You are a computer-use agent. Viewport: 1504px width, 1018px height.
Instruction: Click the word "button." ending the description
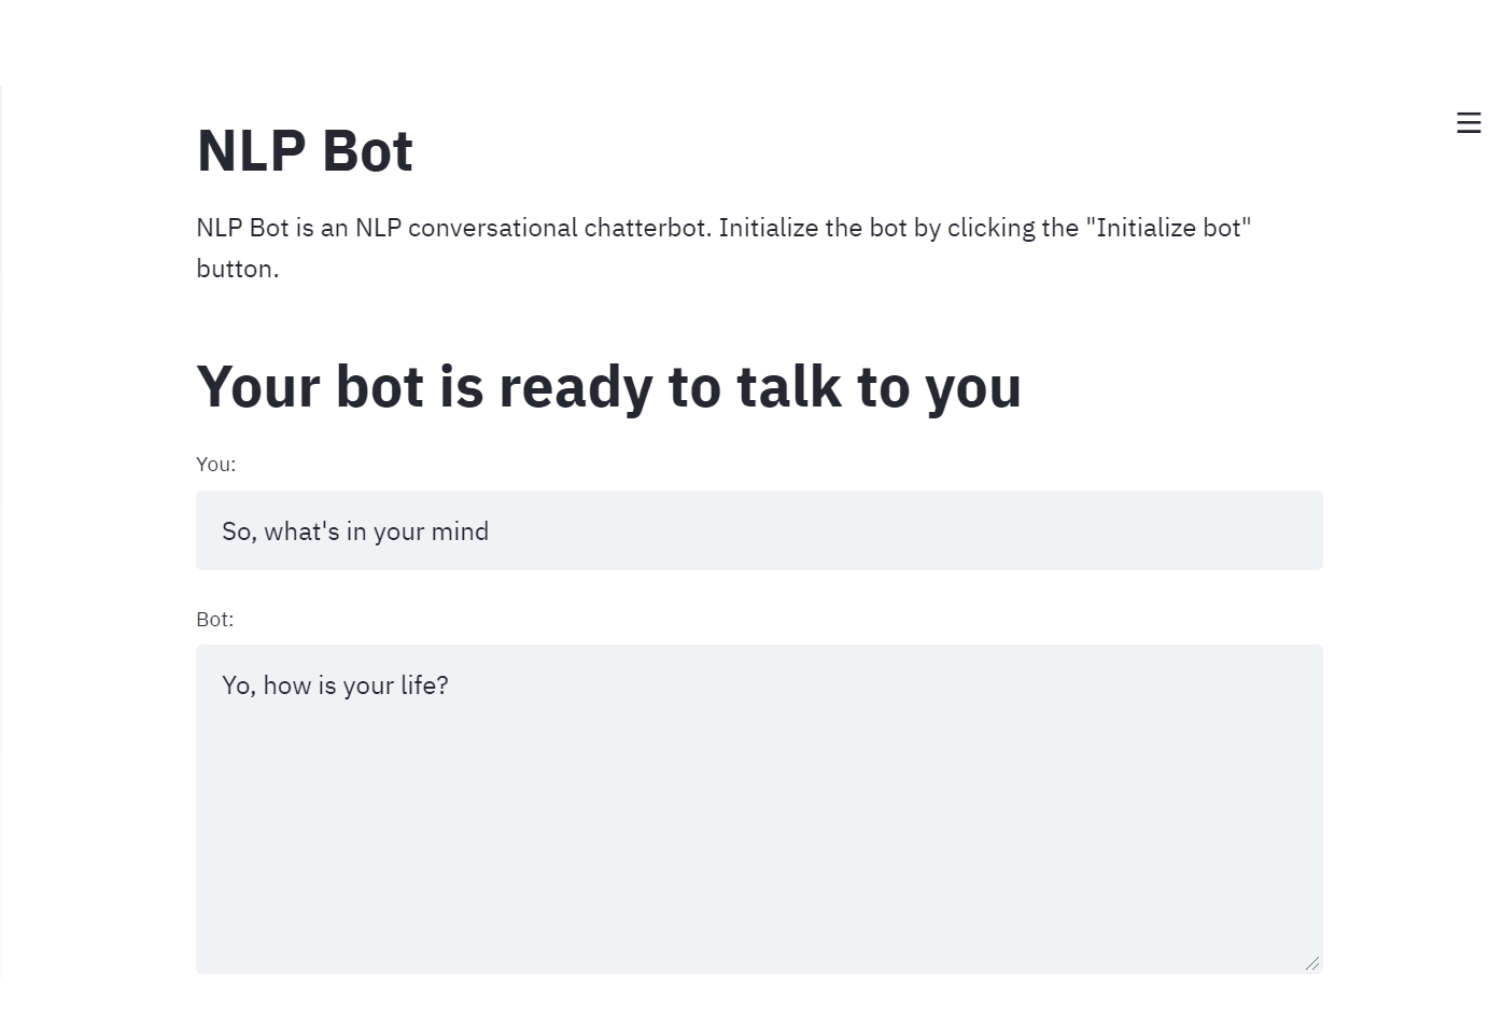click(237, 269)
